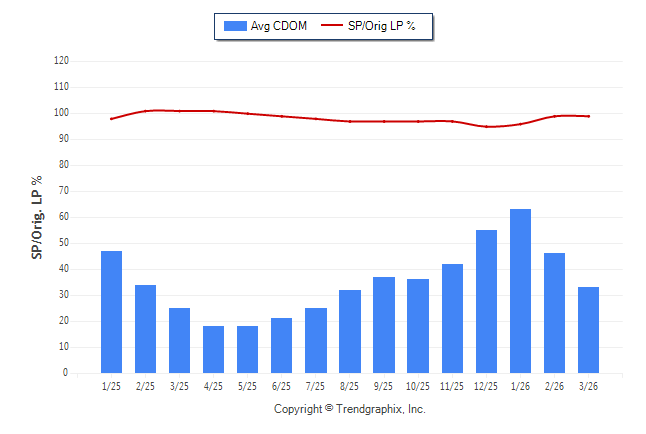This screenshot has width=646, height=434.
Task: Click the vertical SP/Orig. LP % axis title
Action: pyautogui.click(x=37, y=217)
